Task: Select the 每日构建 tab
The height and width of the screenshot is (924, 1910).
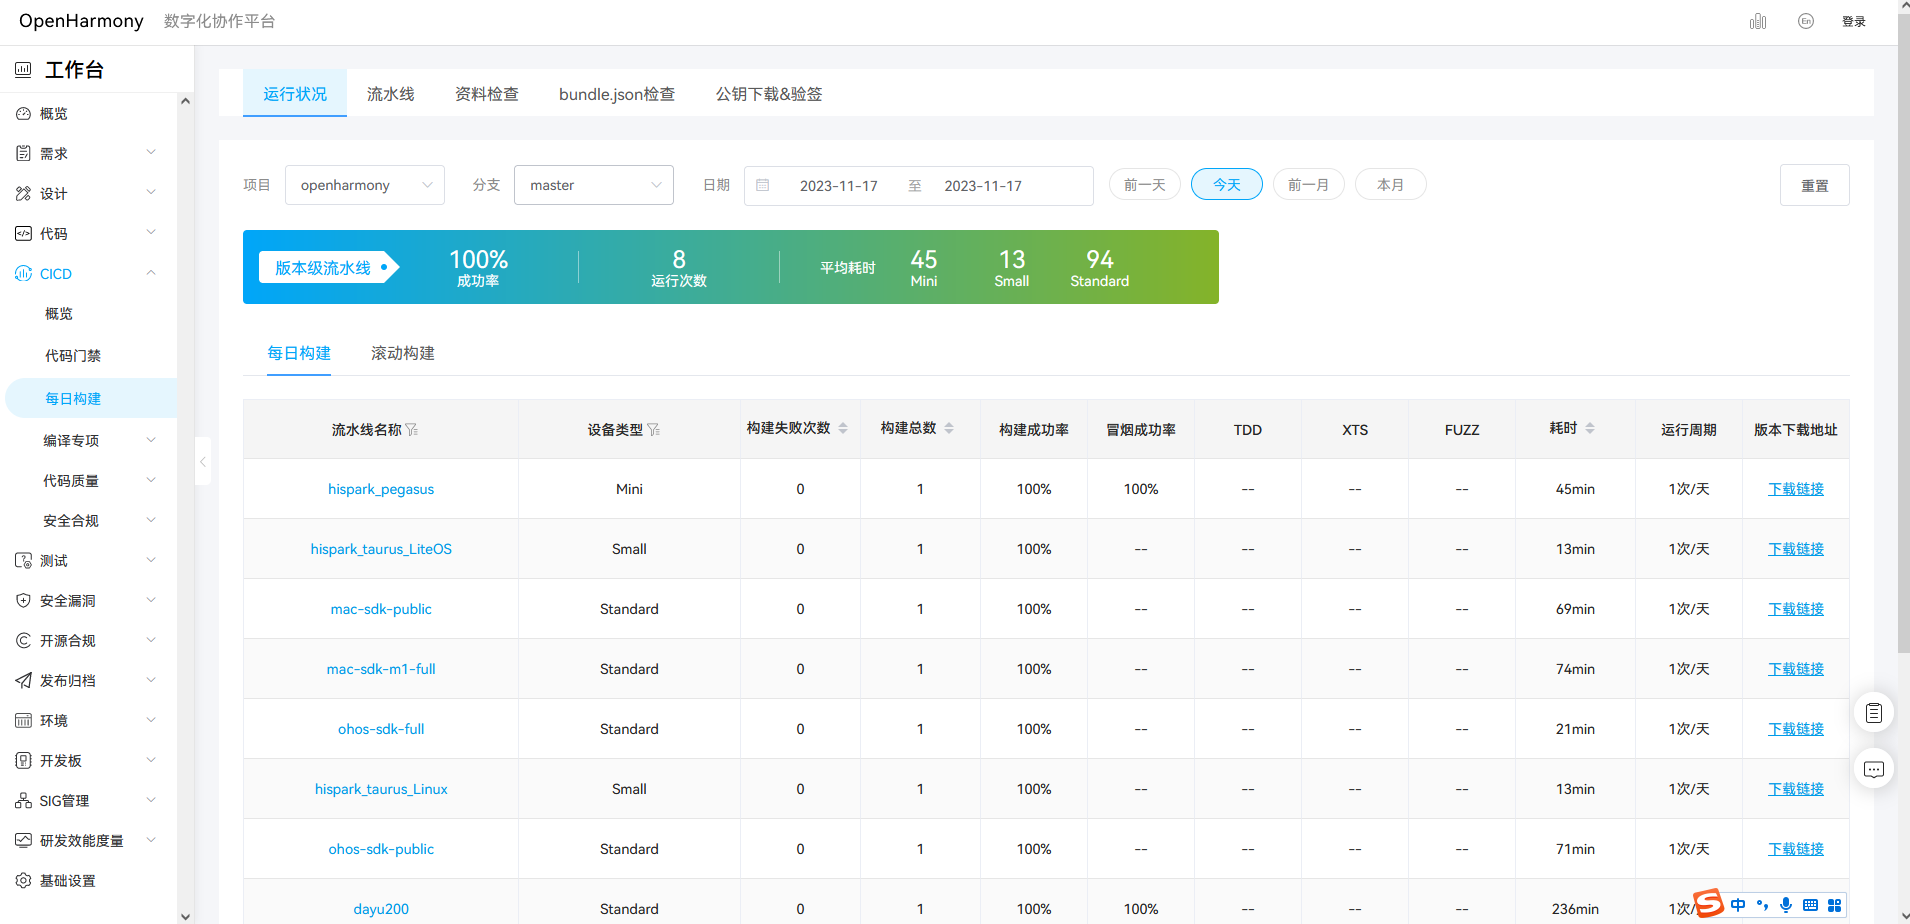Action: click(299, 353)
